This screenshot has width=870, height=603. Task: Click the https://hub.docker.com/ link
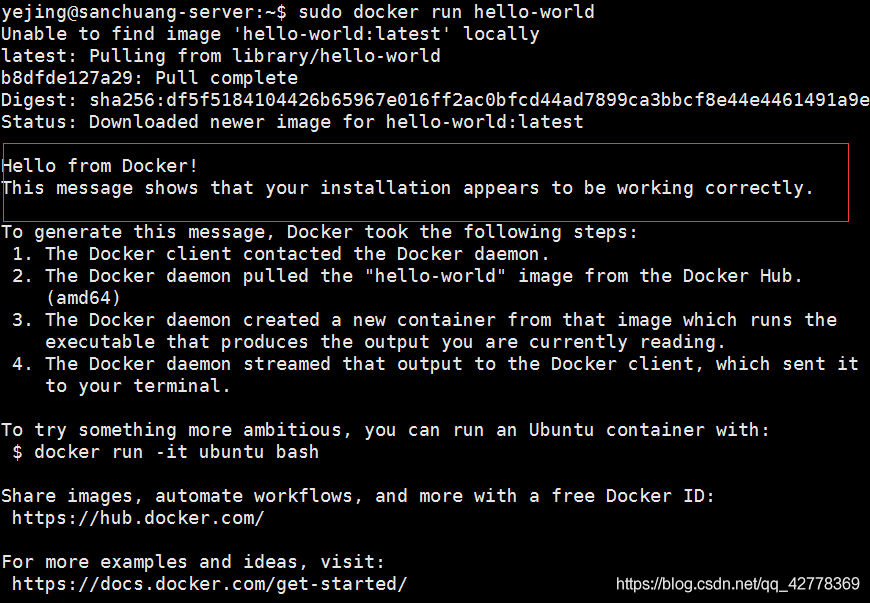pyautogui.click(x=138, y=518)
